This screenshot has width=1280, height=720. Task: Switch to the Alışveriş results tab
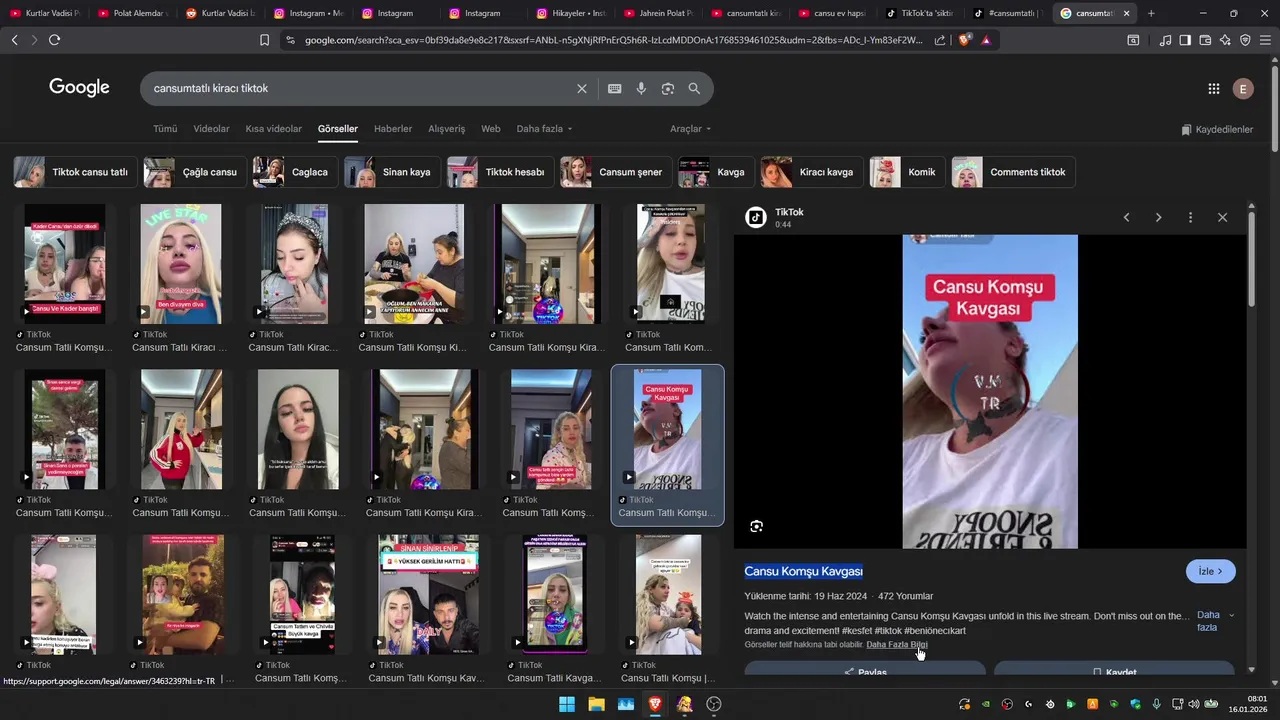click(x=447, y=129)
